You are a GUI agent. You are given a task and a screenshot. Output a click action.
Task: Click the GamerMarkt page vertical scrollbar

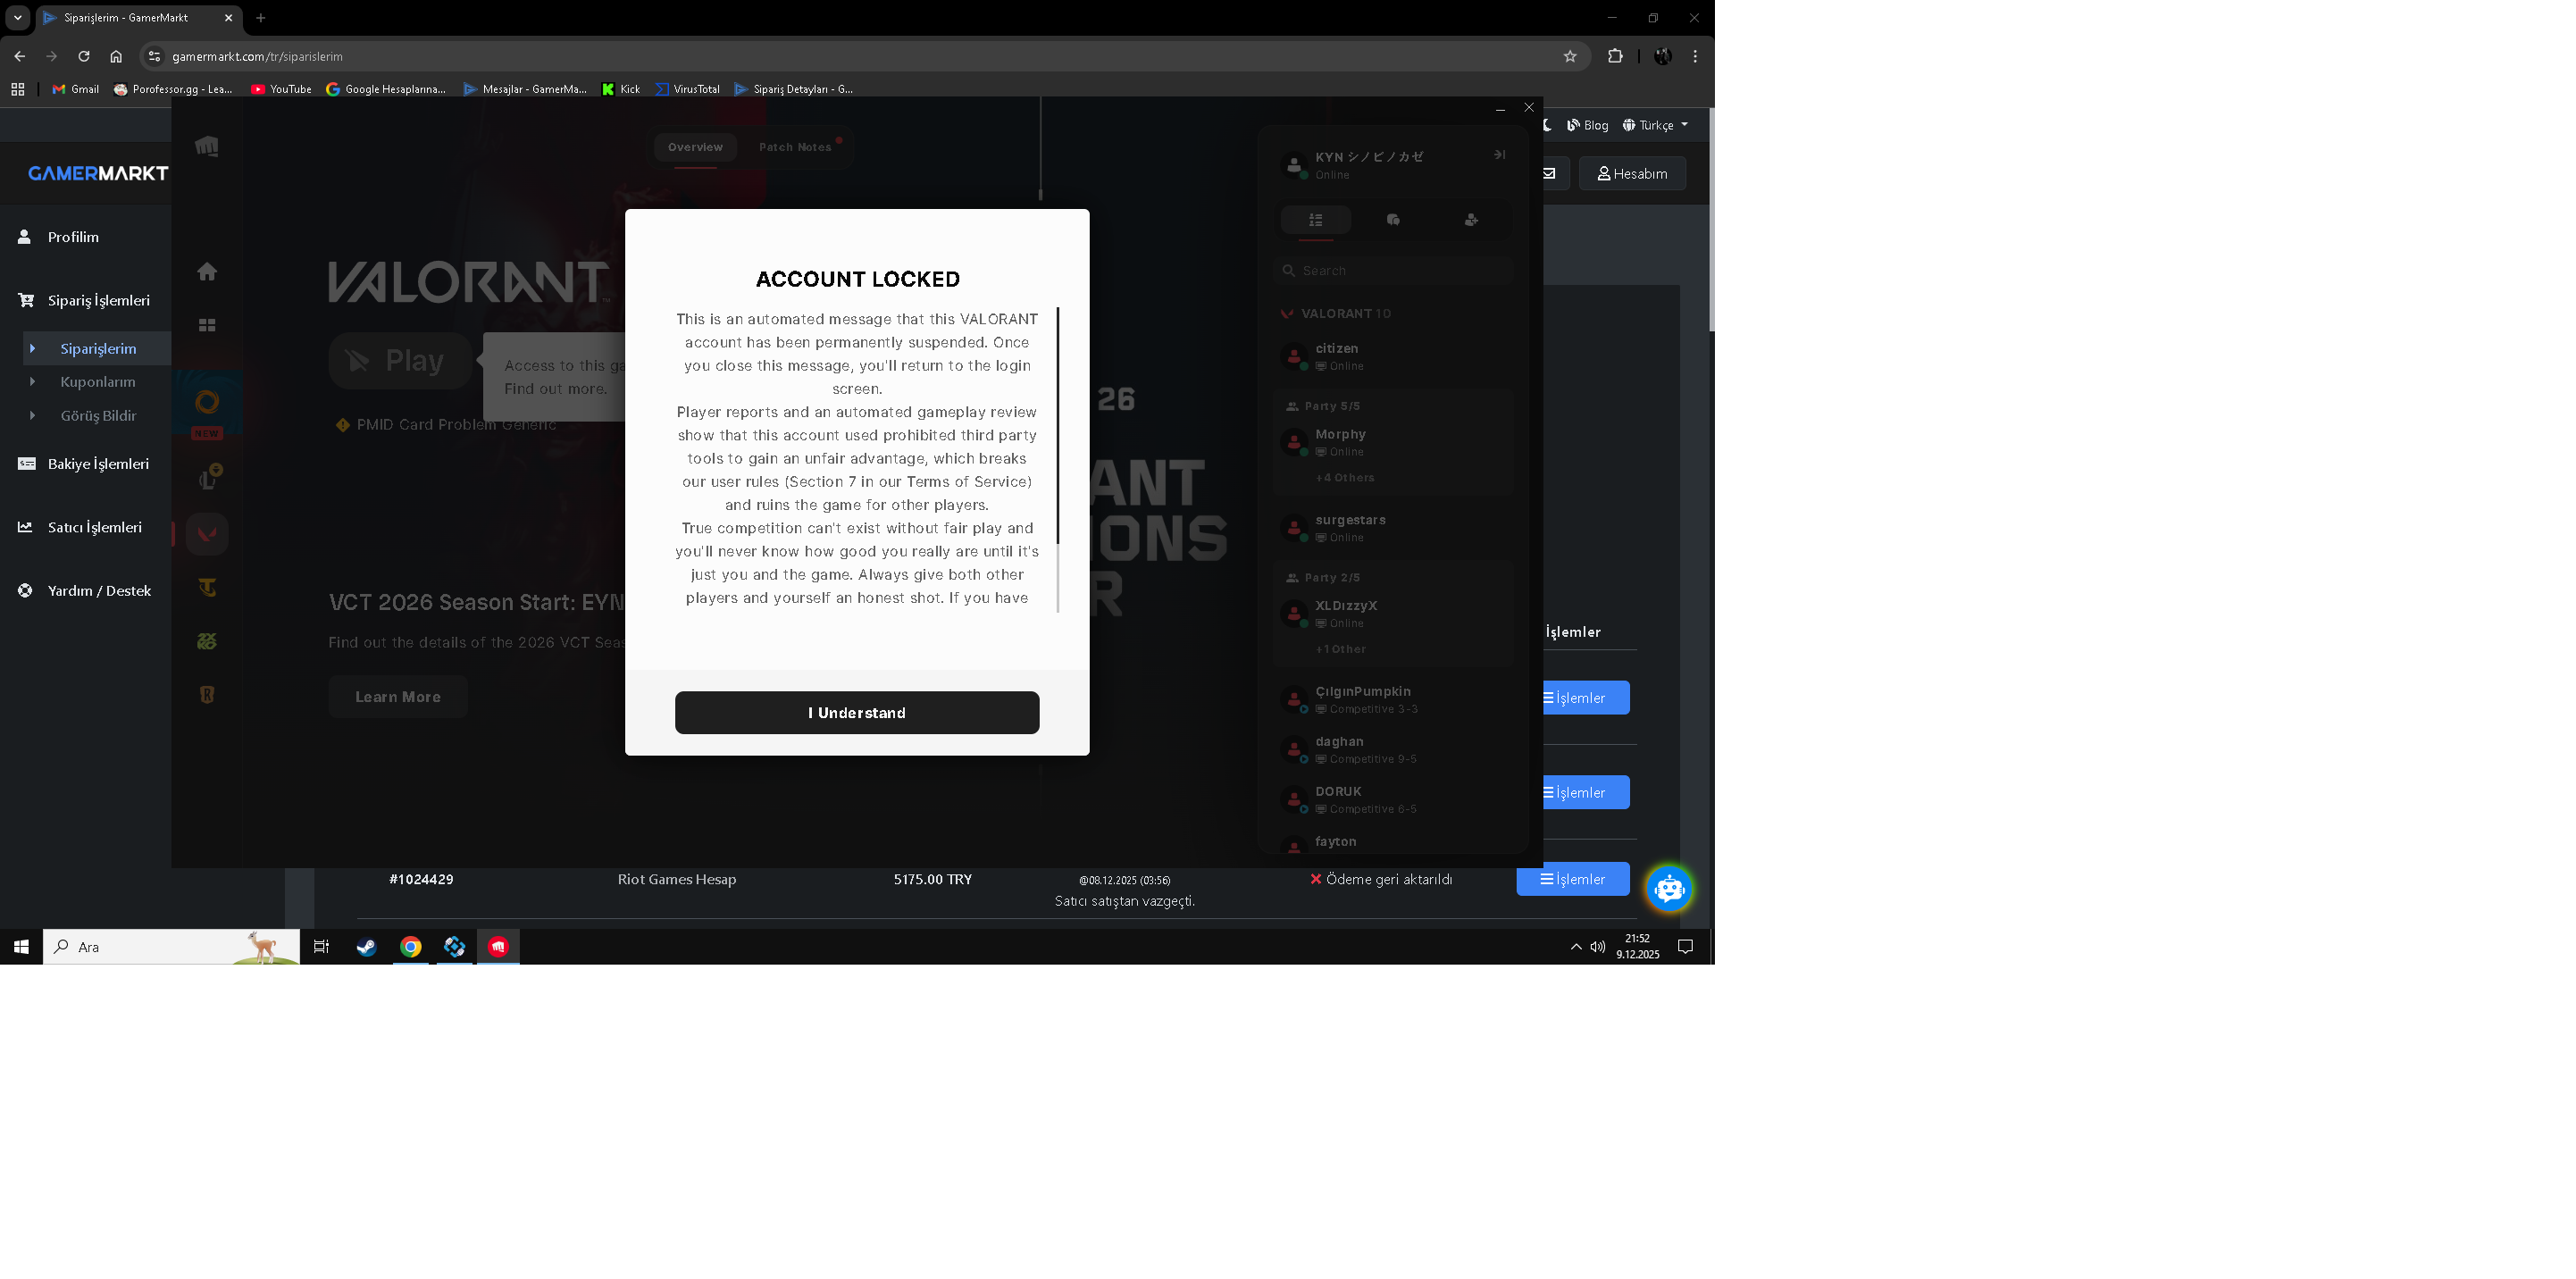tap(1711, 220)
